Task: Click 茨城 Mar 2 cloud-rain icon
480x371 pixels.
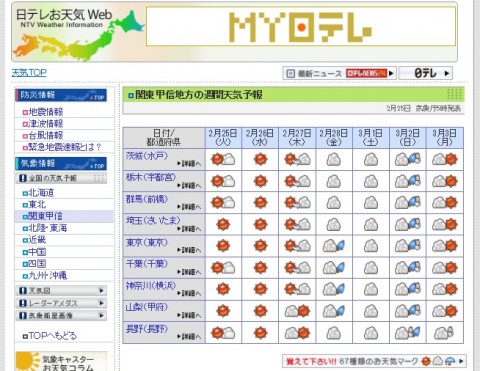Action: [408, 159]
